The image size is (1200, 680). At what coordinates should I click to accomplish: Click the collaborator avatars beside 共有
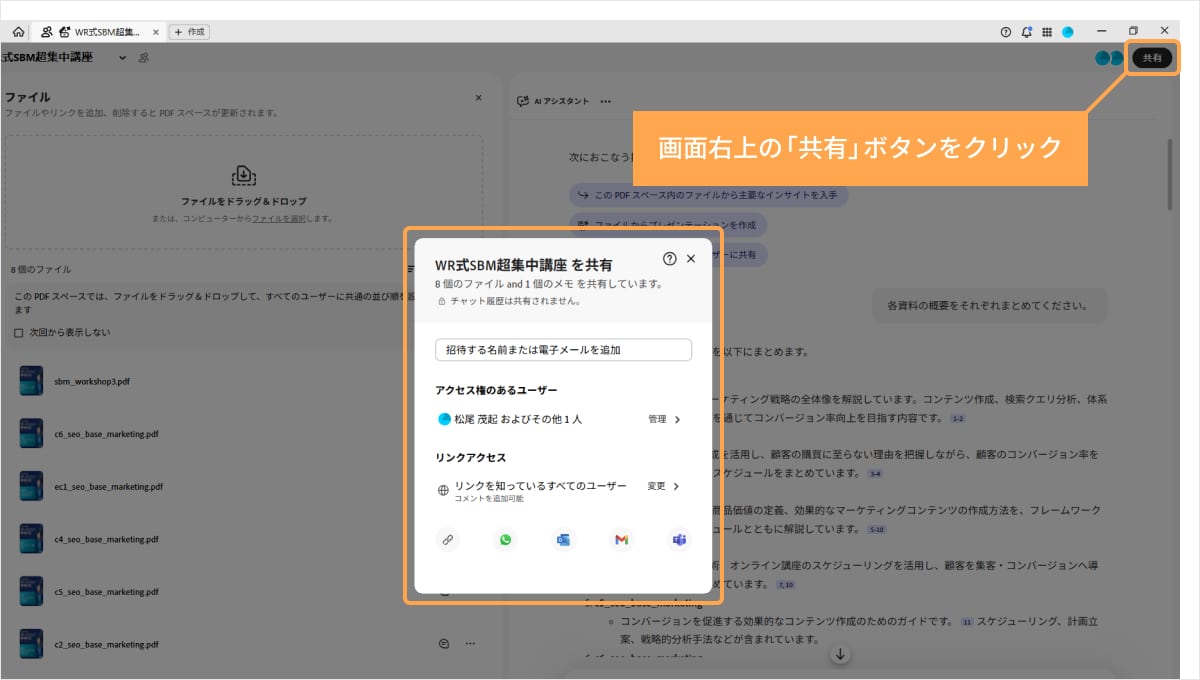1109,58
